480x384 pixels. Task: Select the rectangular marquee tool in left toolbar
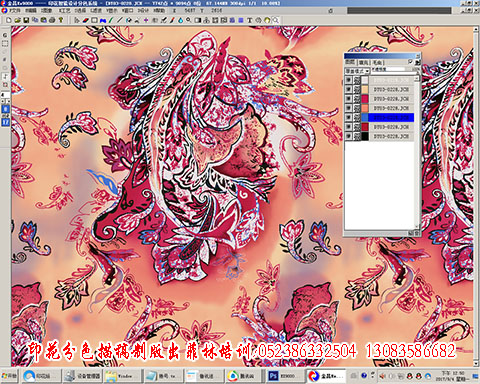5,43
